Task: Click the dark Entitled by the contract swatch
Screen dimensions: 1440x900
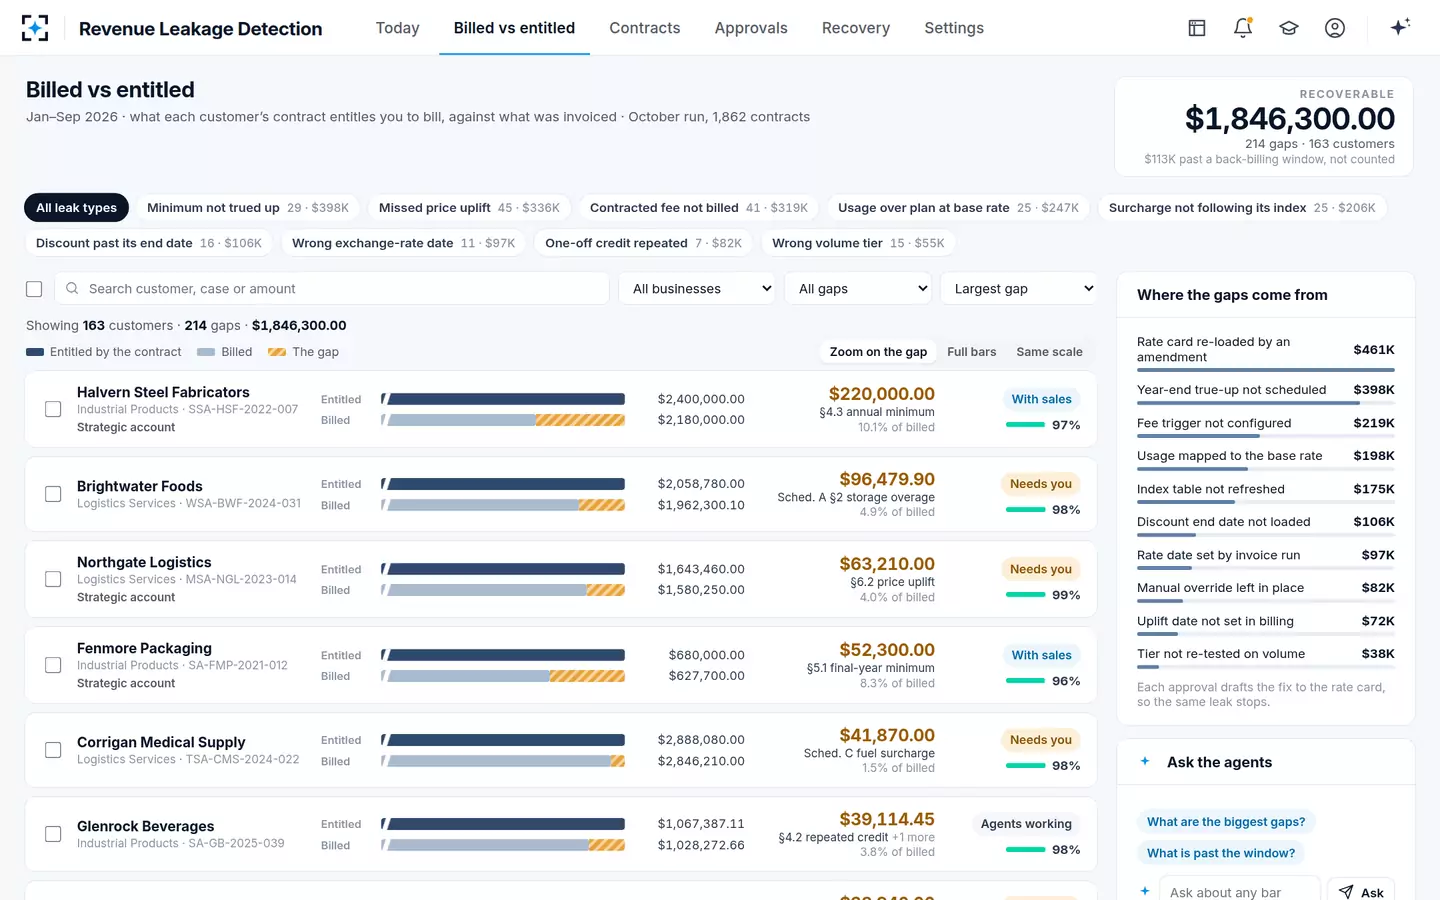Action: click(35, 352)
